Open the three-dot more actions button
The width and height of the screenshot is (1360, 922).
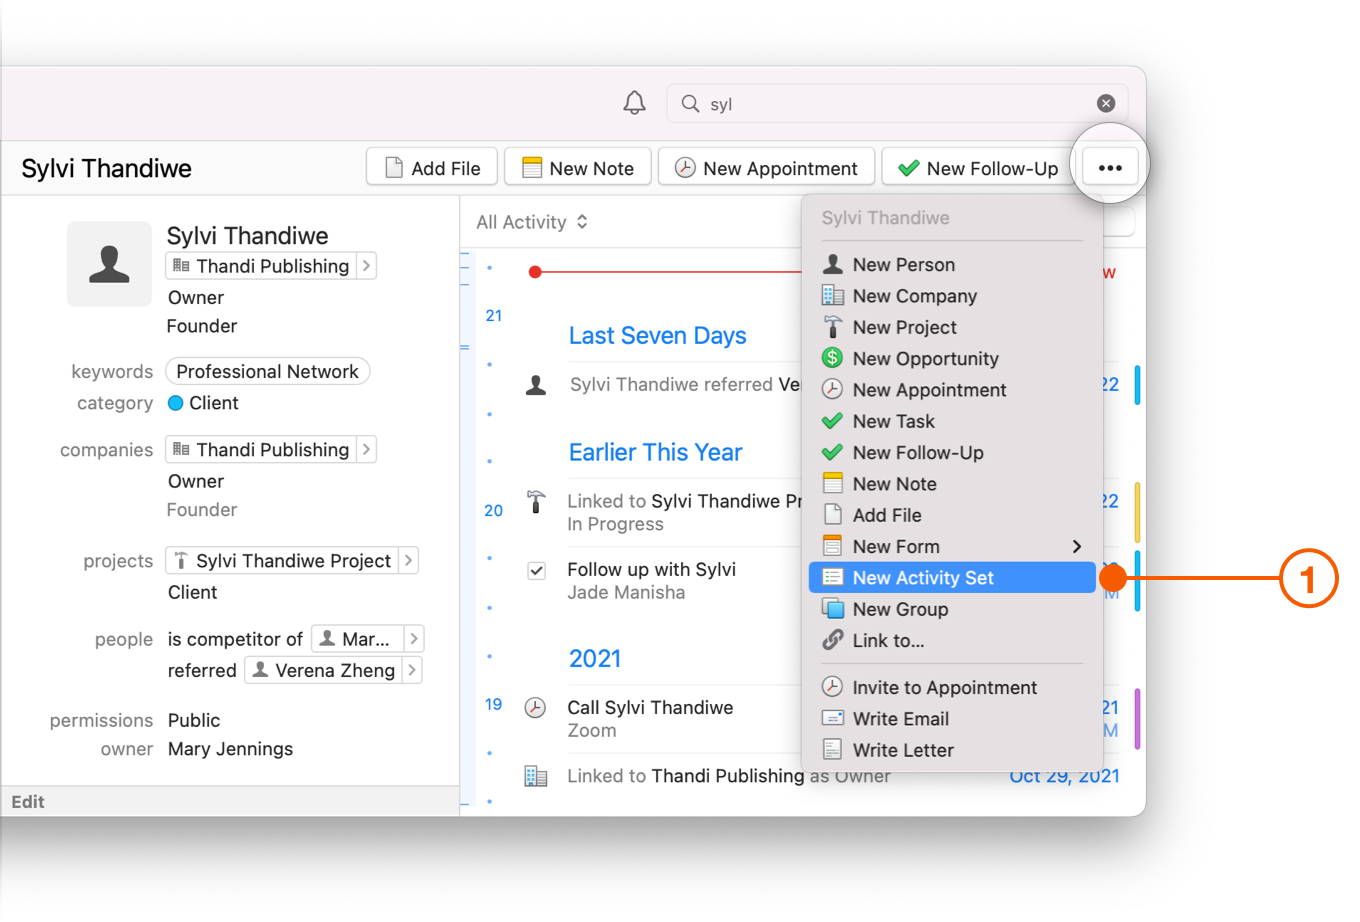coord(1110,168)
